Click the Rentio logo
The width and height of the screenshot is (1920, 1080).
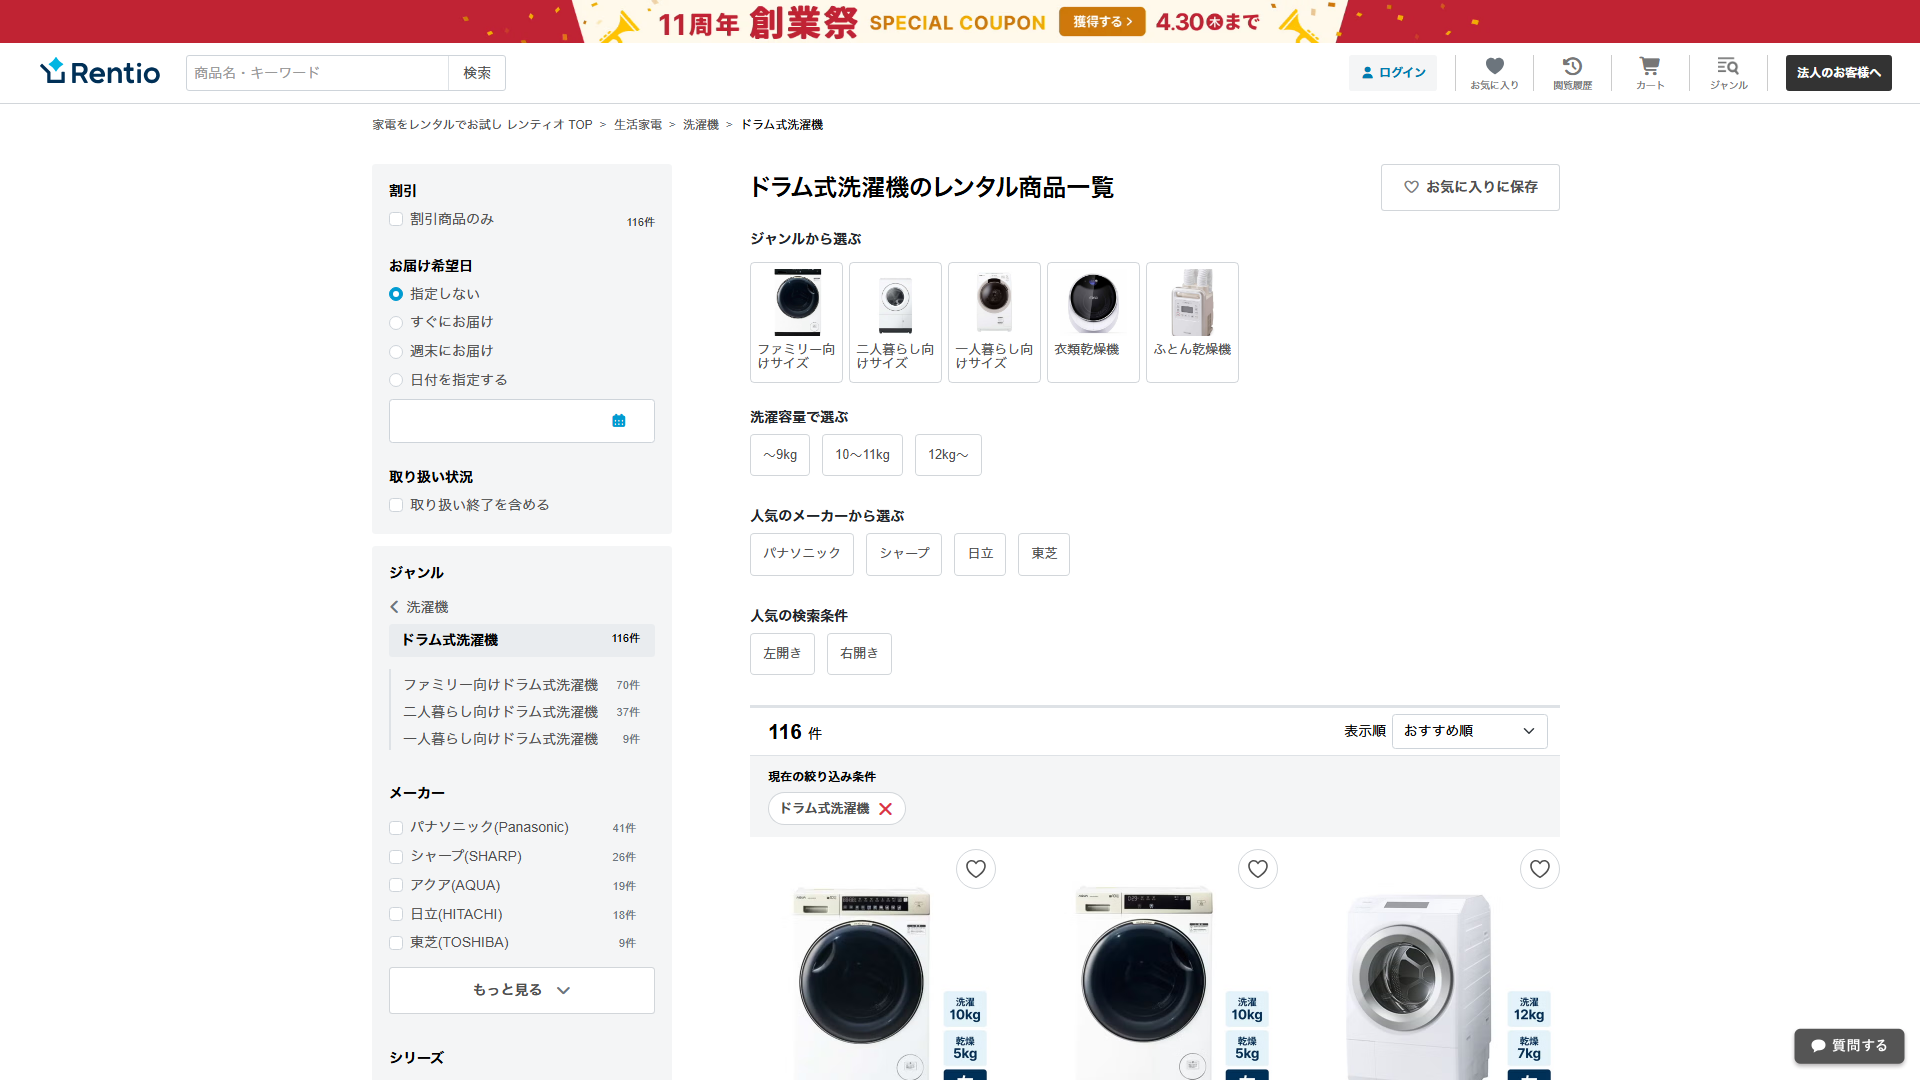[x=99, y=71]
